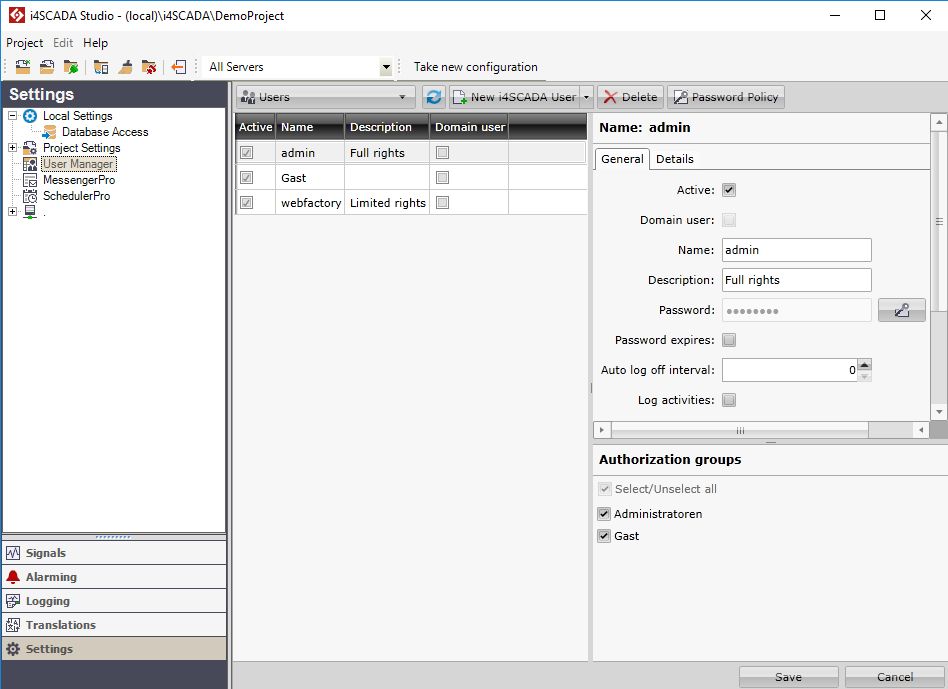Toggle Active checkbox in the Gast row

[247, 178]
